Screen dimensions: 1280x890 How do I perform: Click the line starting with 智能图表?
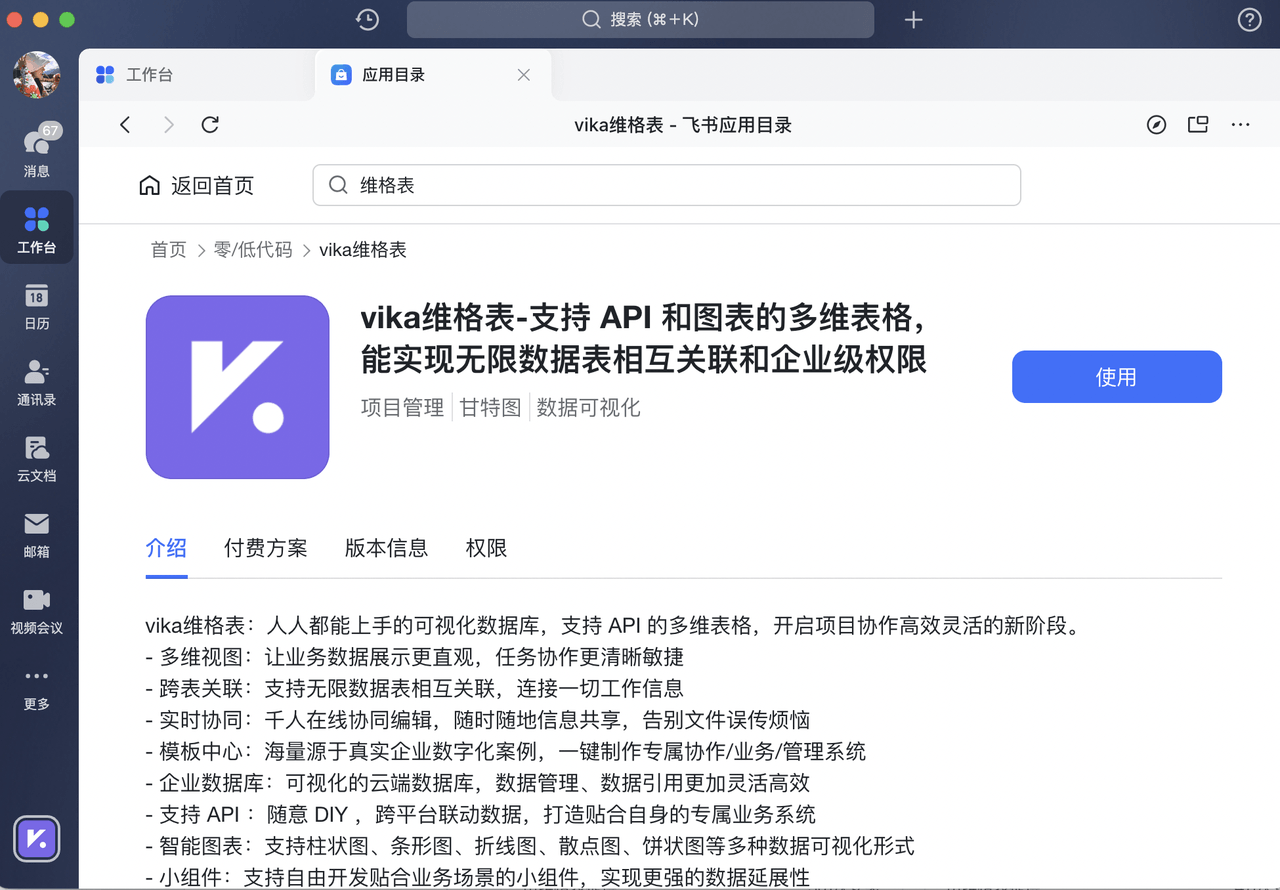tap(530, 847)
